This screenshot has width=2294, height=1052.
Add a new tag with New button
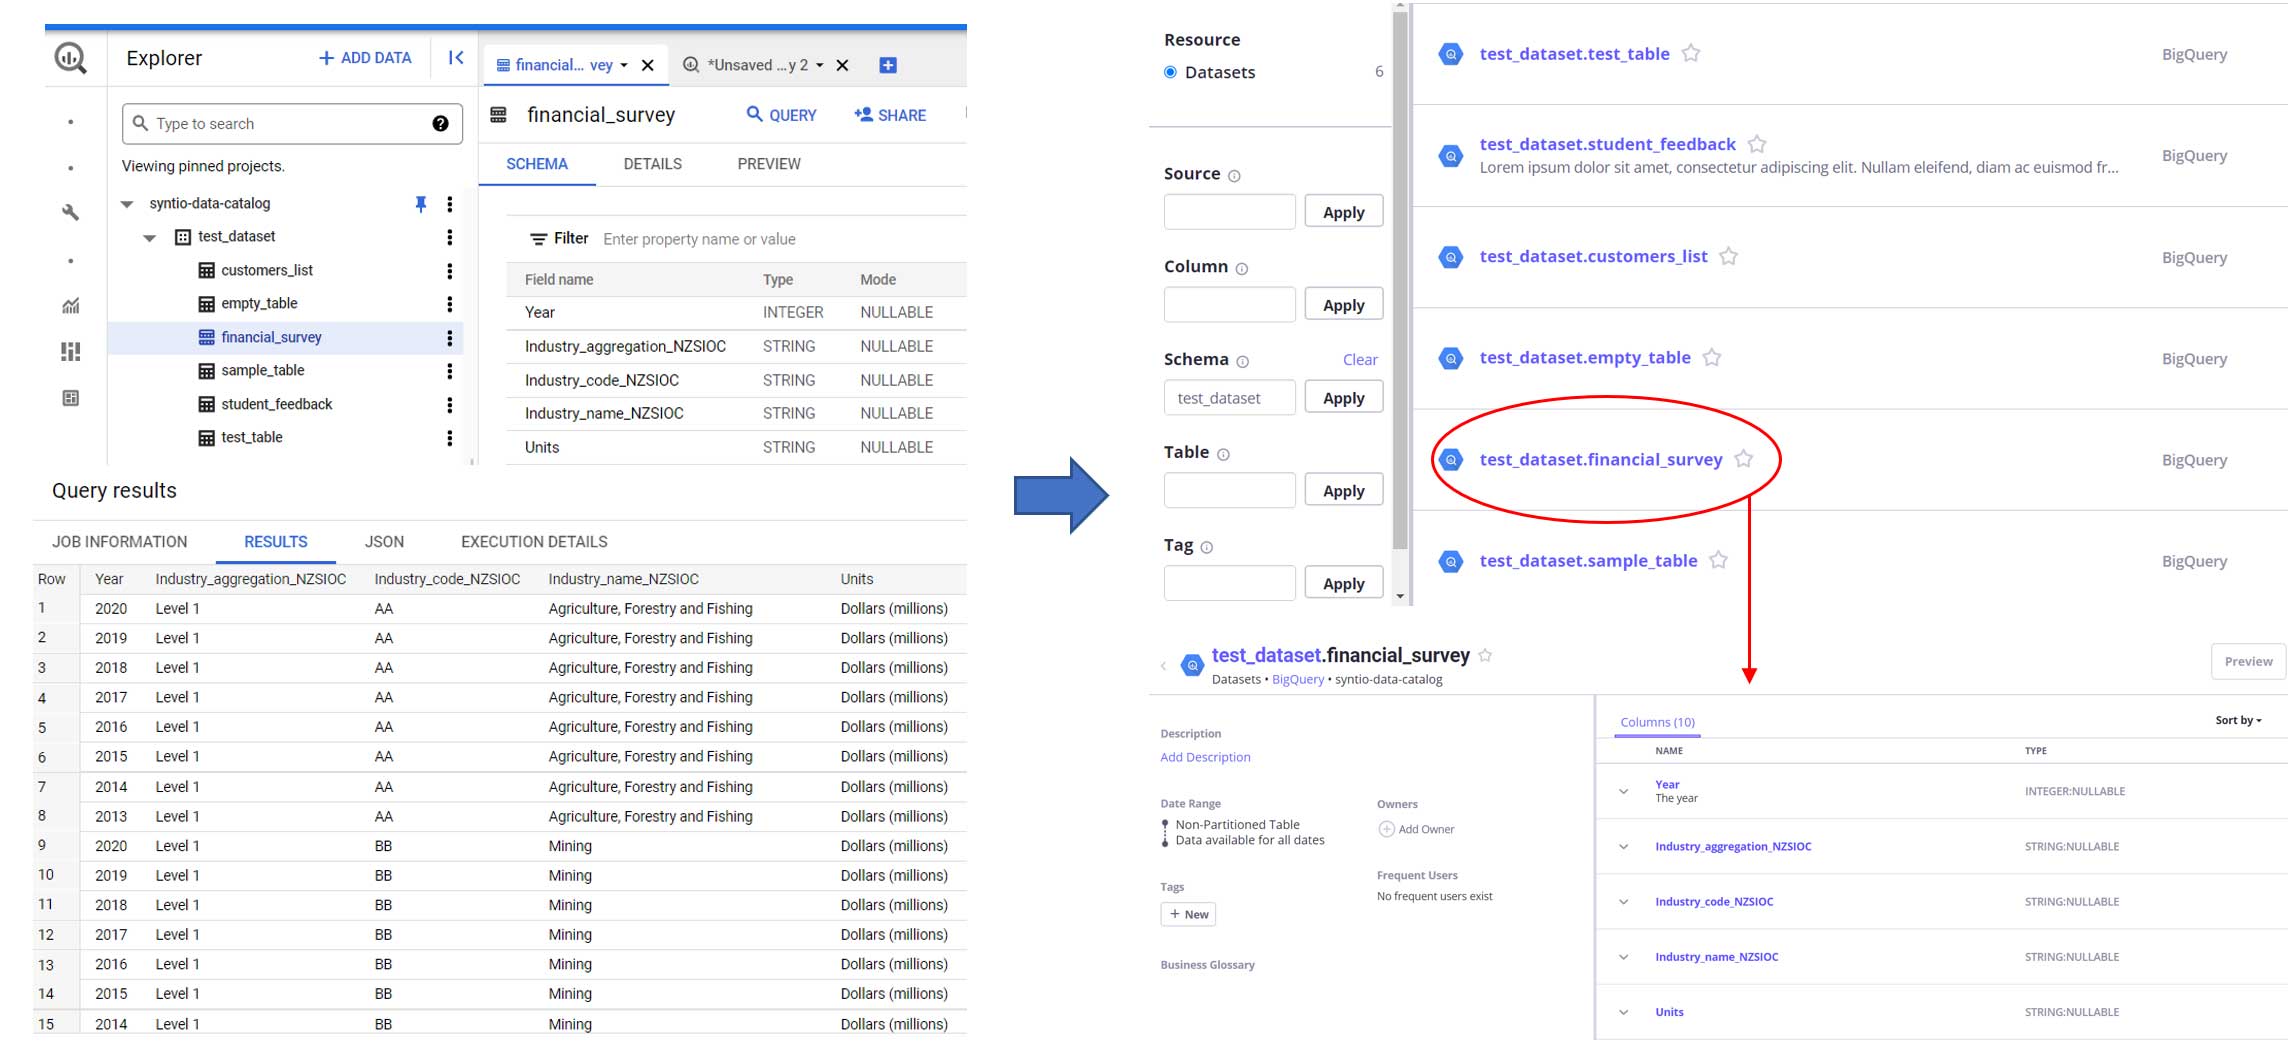tap(1188, 914)
